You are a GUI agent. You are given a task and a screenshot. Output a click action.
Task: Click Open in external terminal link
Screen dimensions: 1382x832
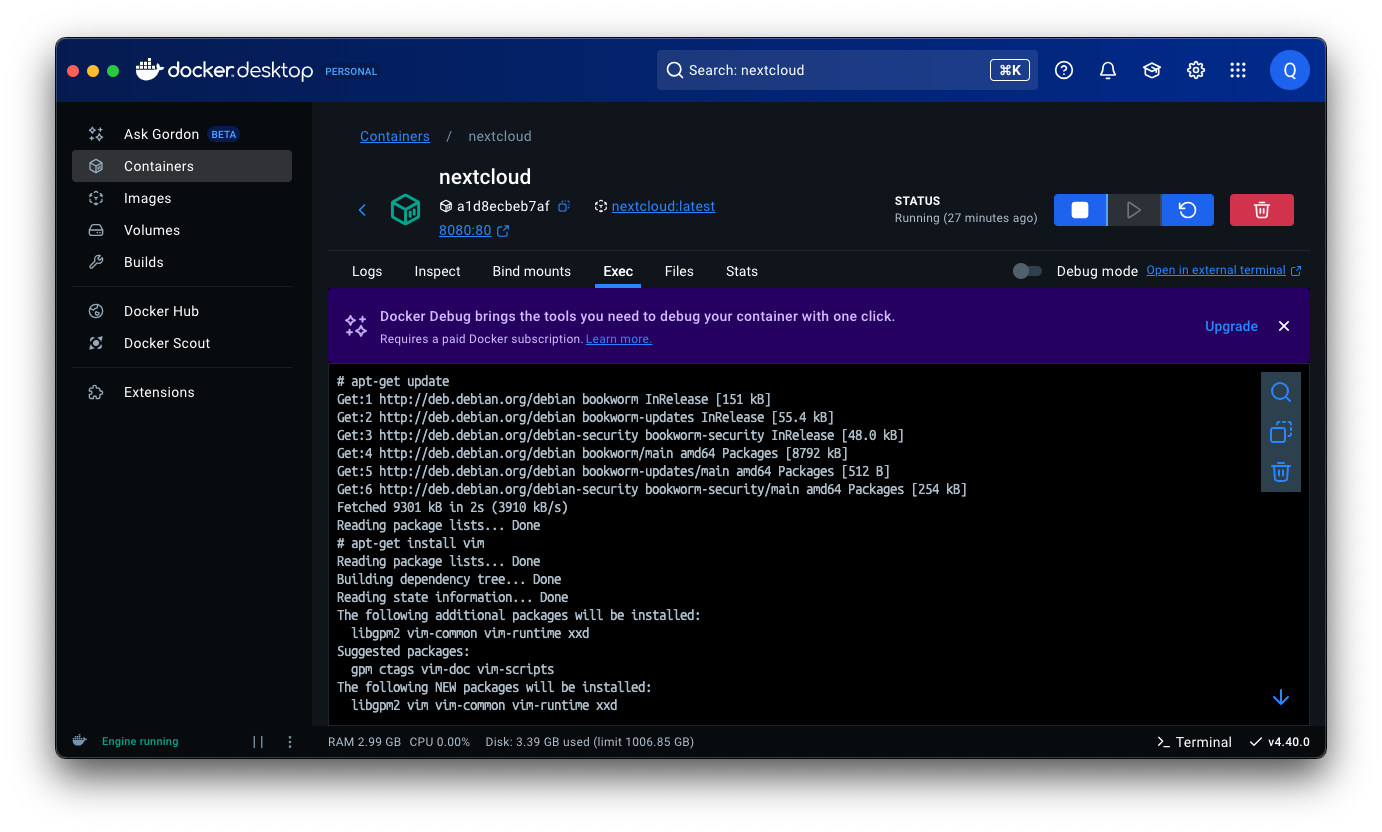point(1224,270)
